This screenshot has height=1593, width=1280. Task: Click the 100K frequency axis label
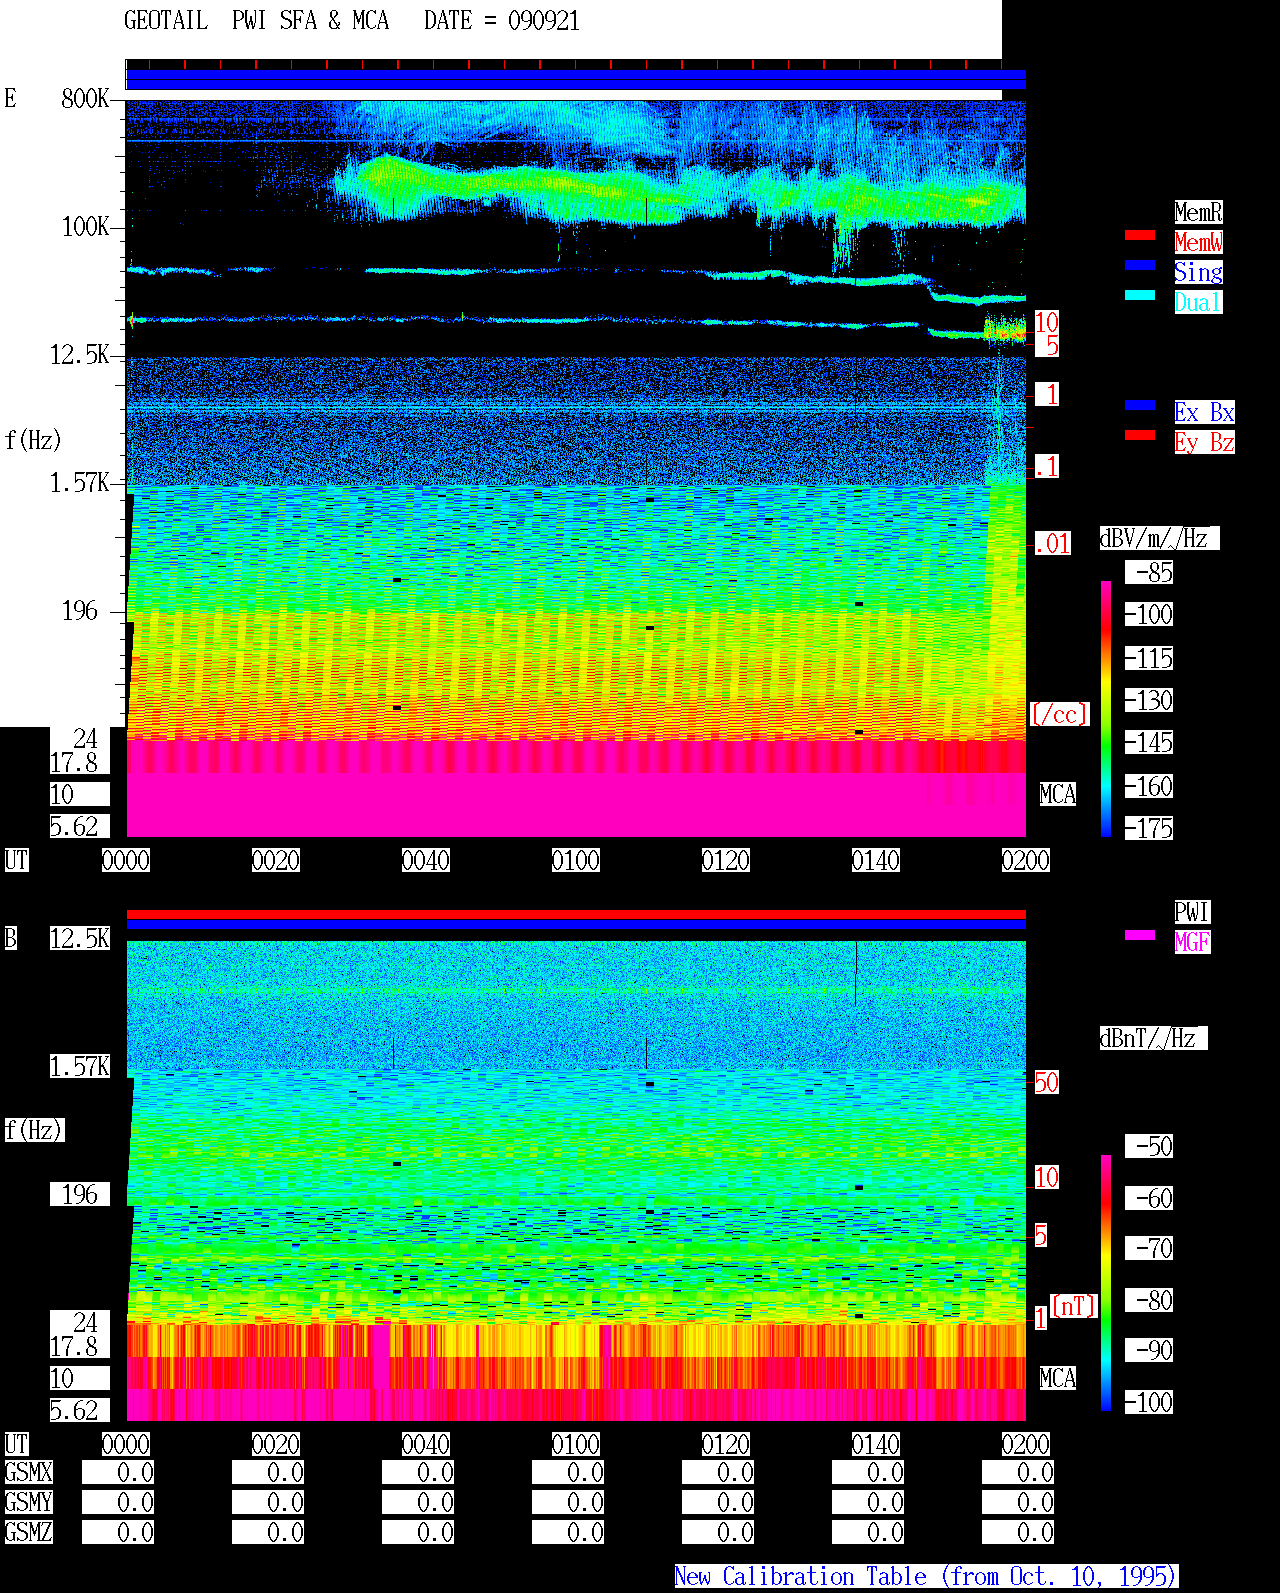tap(85, 226)
